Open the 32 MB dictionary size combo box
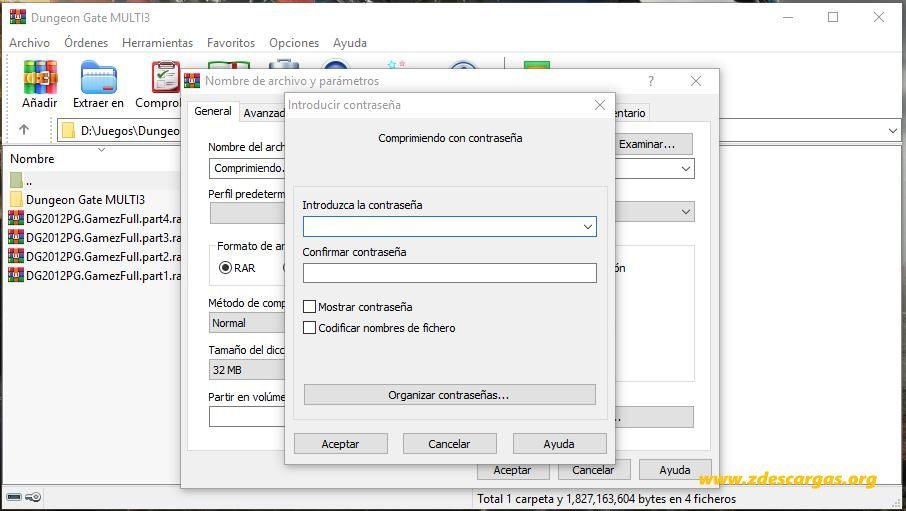 [x=247, y=370]
